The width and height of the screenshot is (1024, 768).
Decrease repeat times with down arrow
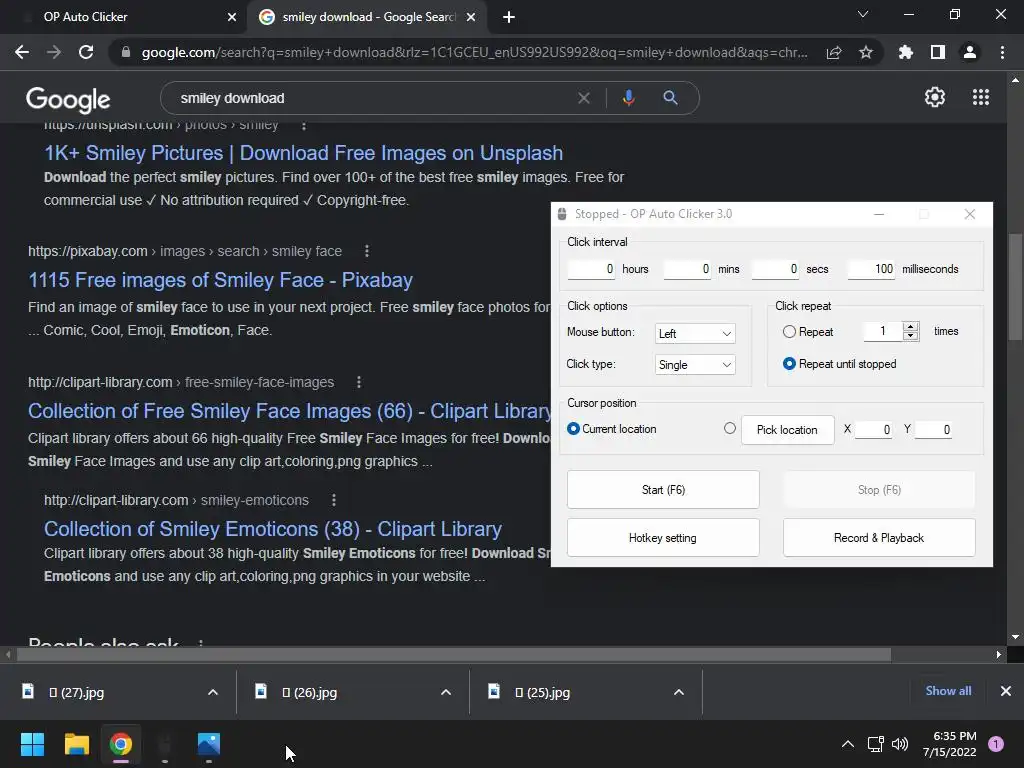coord(910,336)
